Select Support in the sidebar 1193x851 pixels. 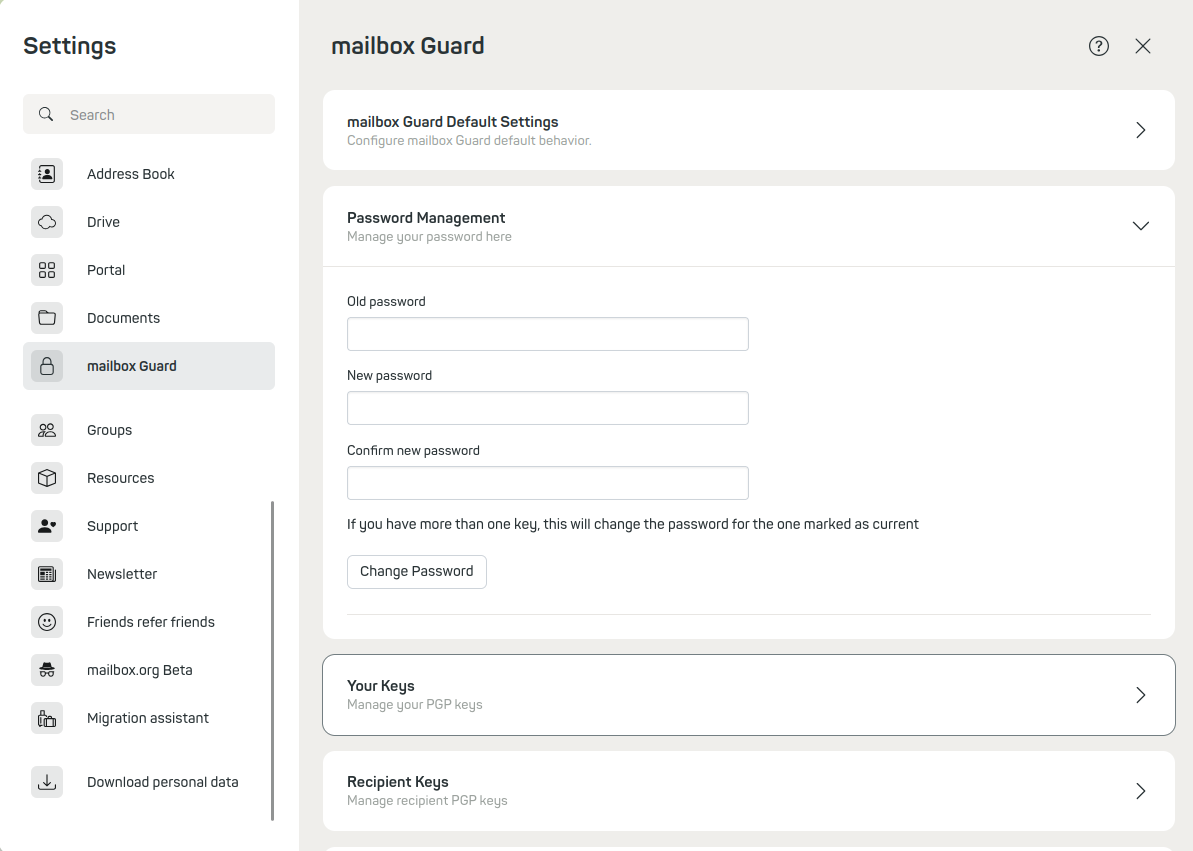tap(112, 526)
